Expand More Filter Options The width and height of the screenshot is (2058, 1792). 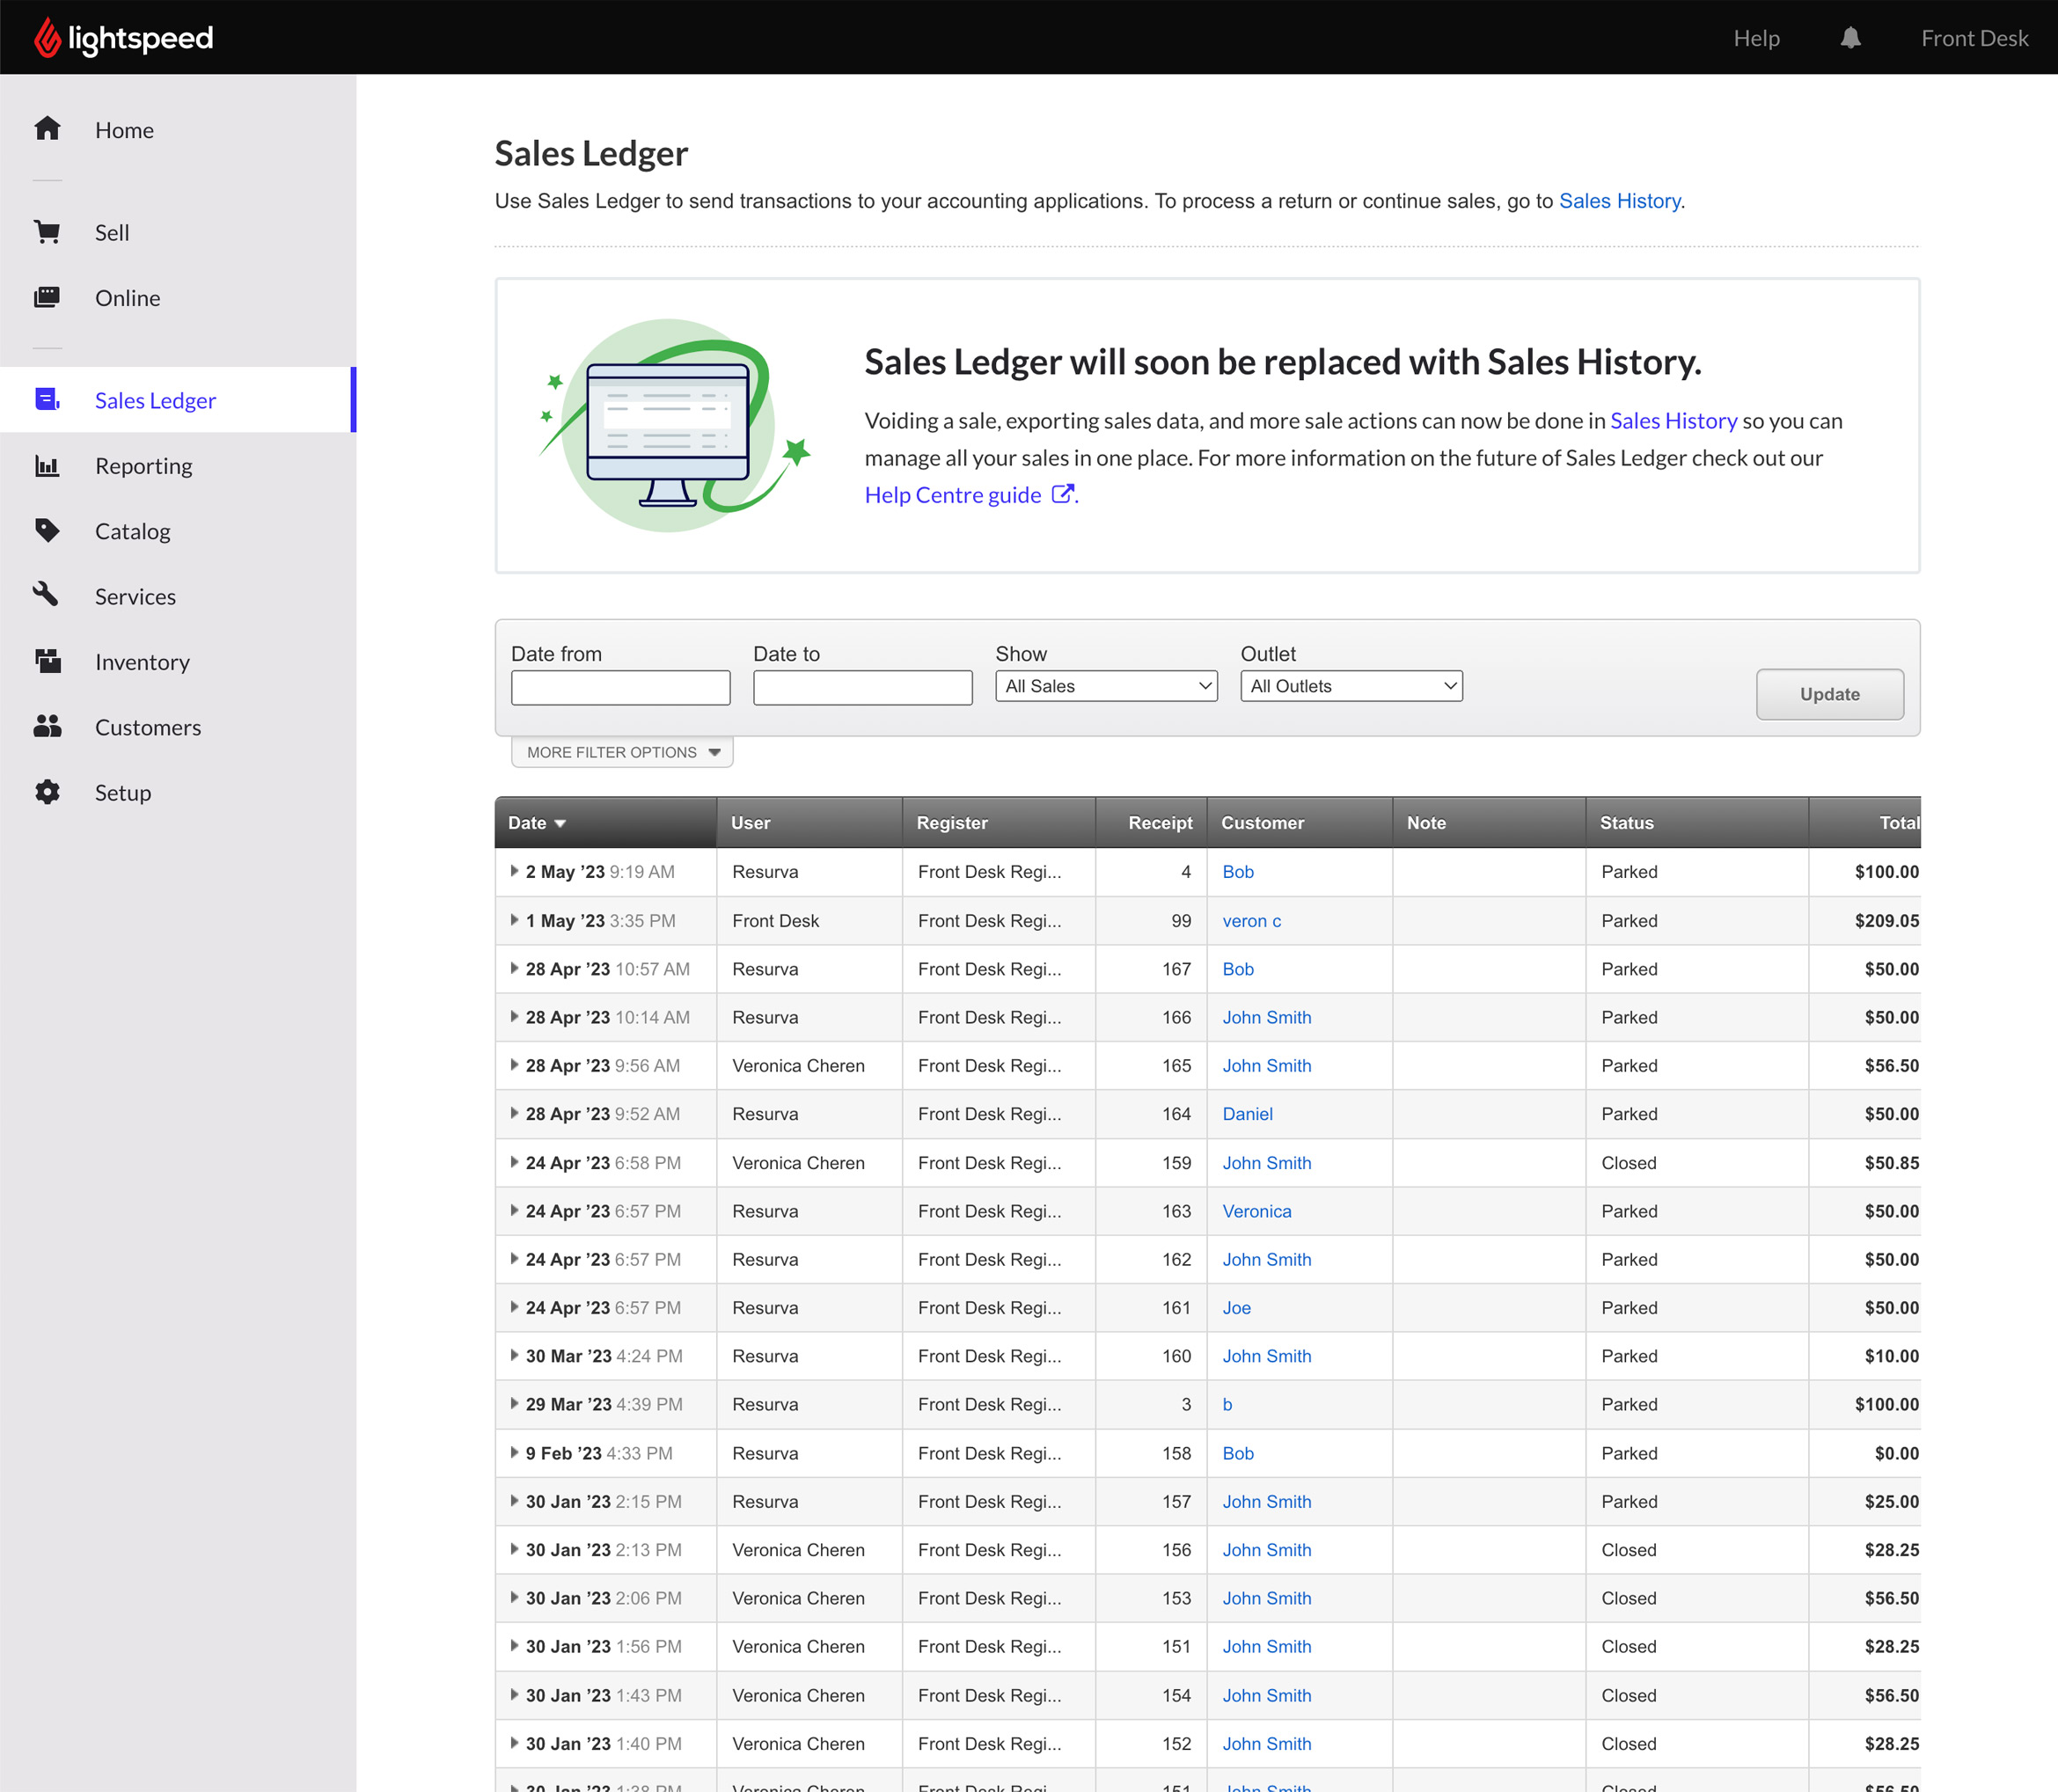(x=622, y=752)
